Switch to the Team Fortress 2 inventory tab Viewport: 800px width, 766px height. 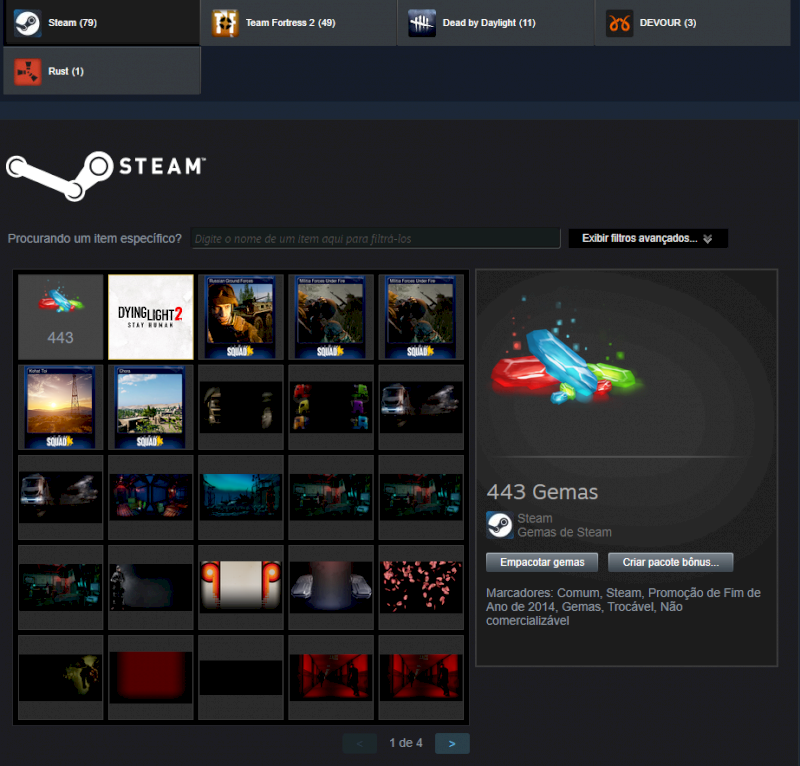coord(298,23)
